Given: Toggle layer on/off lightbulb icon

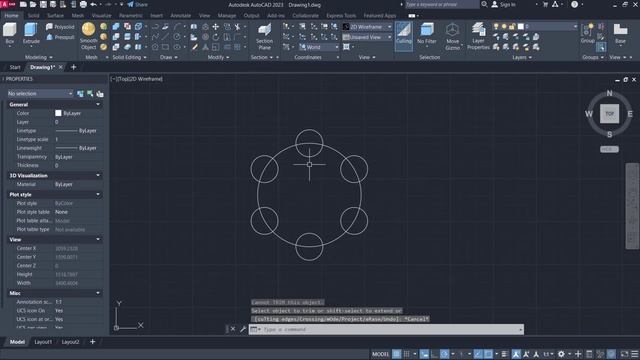Looking at the screenshot, I should pos(496,27).
